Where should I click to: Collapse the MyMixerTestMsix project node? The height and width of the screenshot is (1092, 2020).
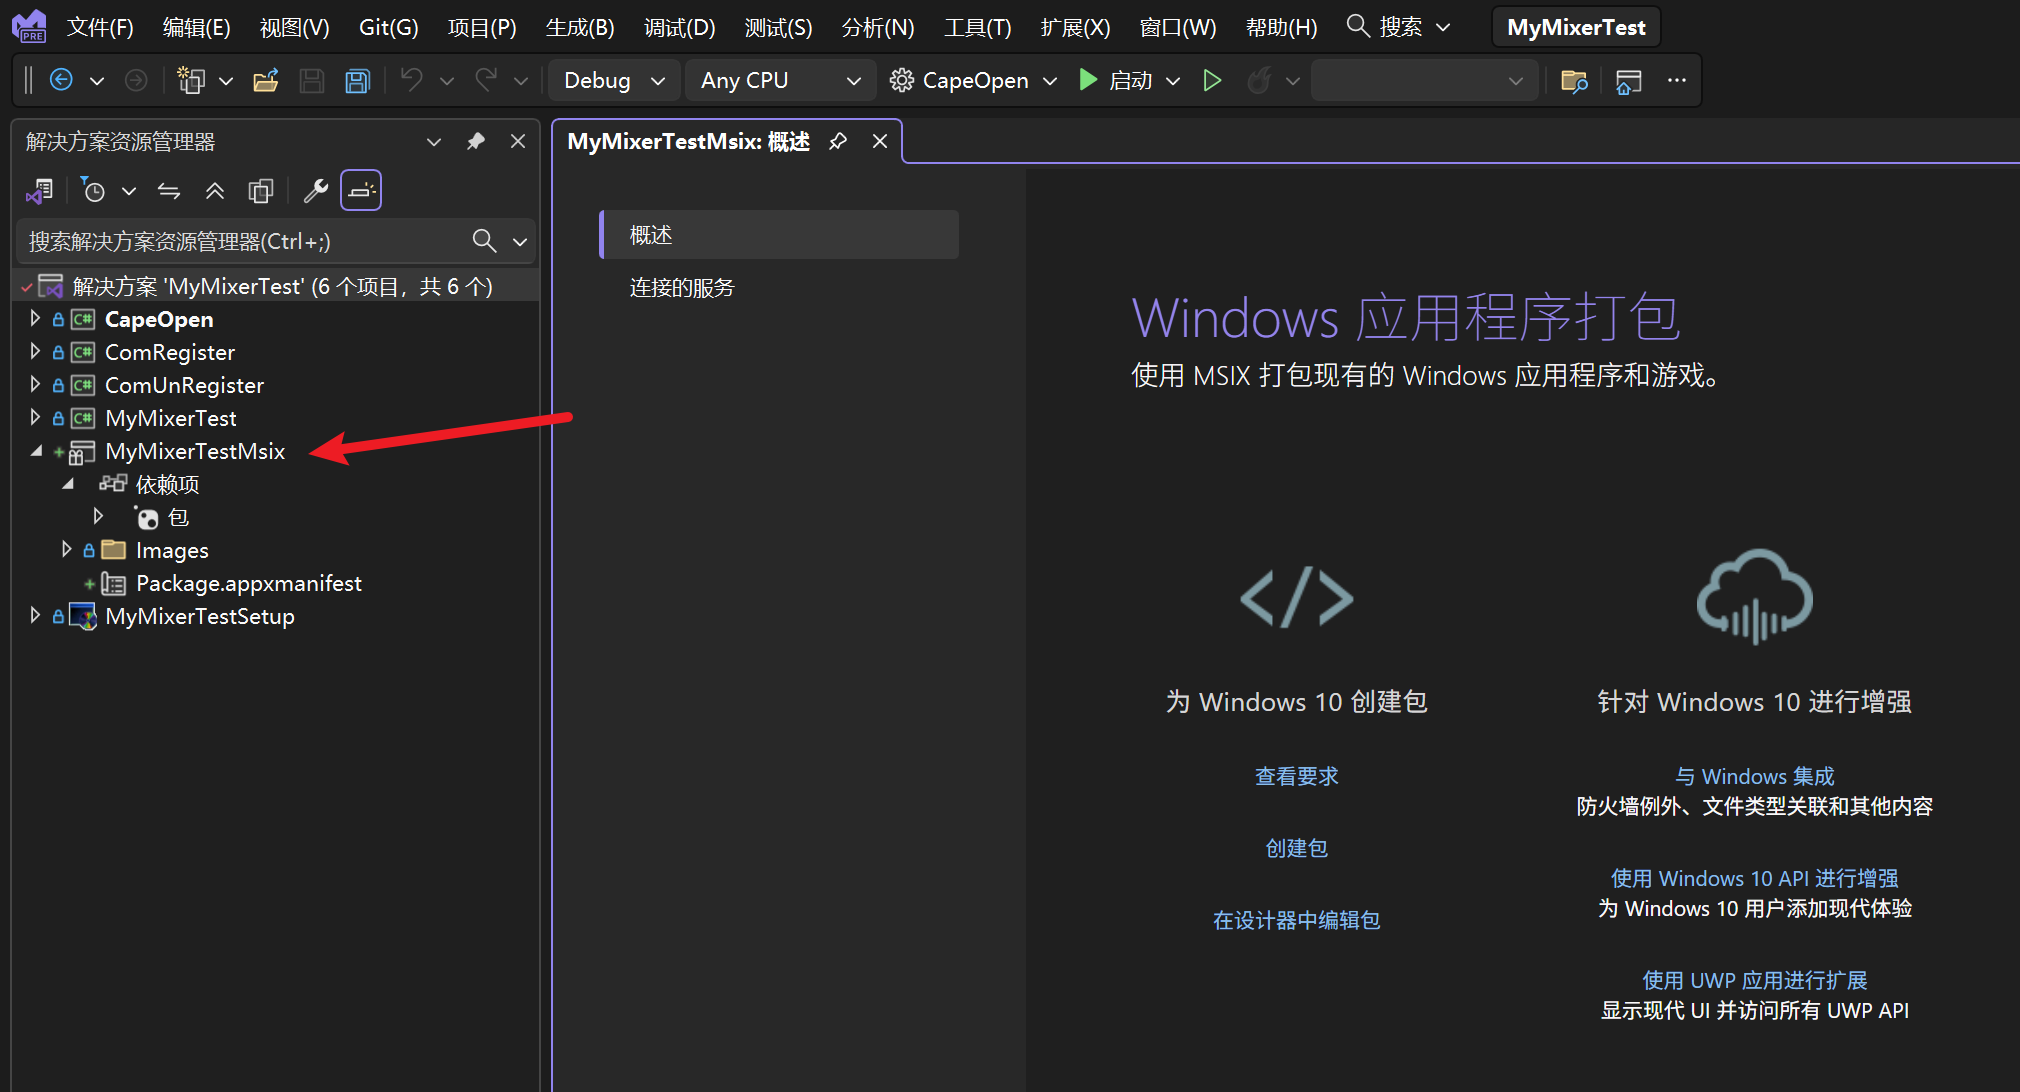coord(35,451)
